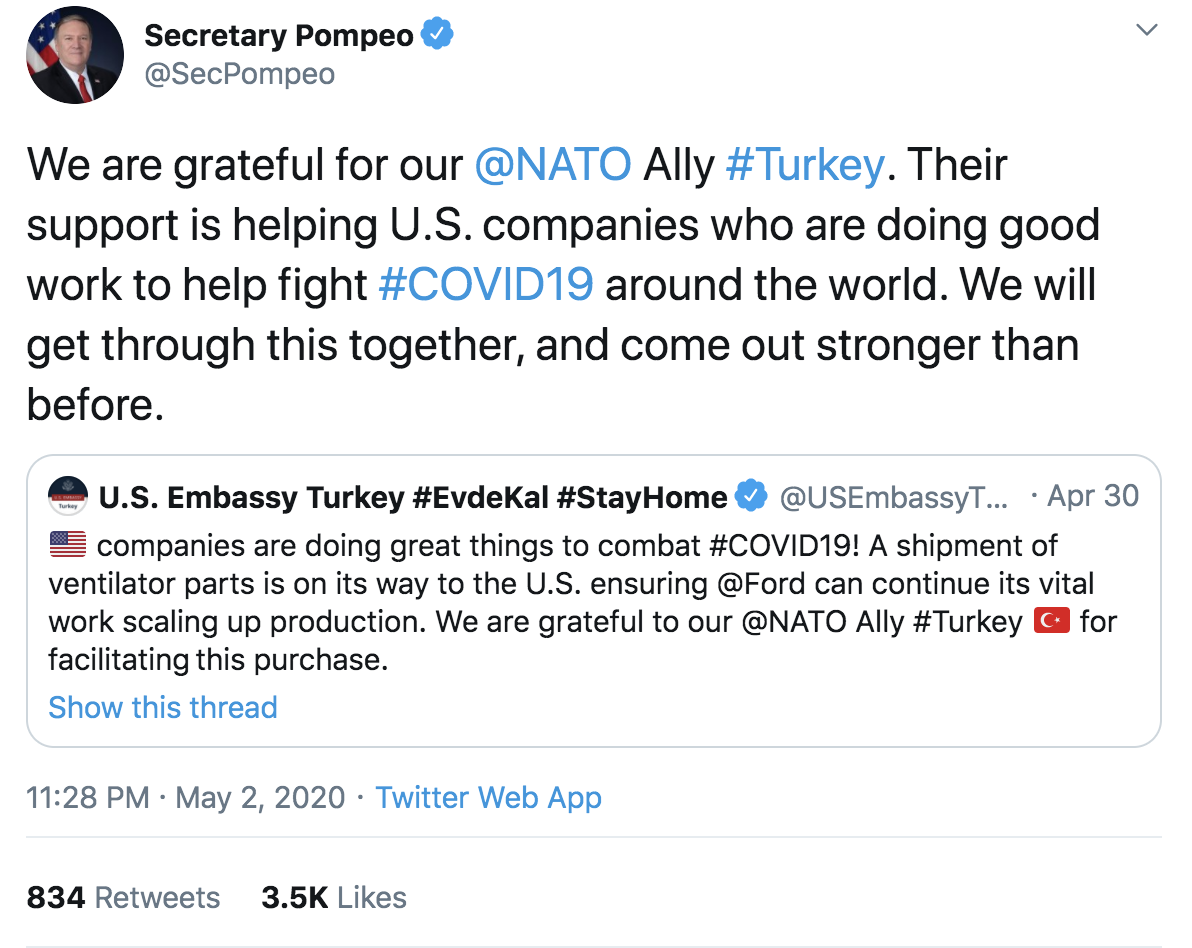The height and width of the screenshot is (948, 1192).
Task: Click the verified badge beside Secretary Pompeo
Action: click(437, 36)
